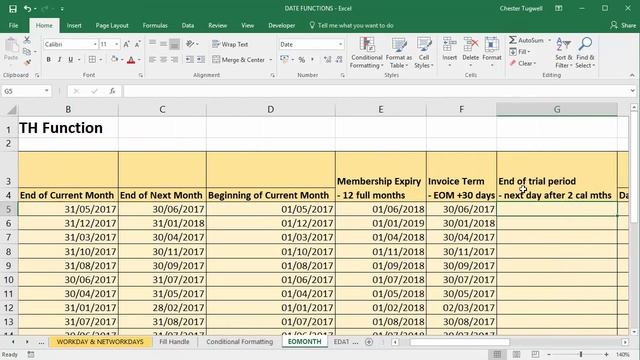The width and height of the screenshot is (640, 360).
Task: Open the font size dropdown
Action: click(x=117, y=44)
